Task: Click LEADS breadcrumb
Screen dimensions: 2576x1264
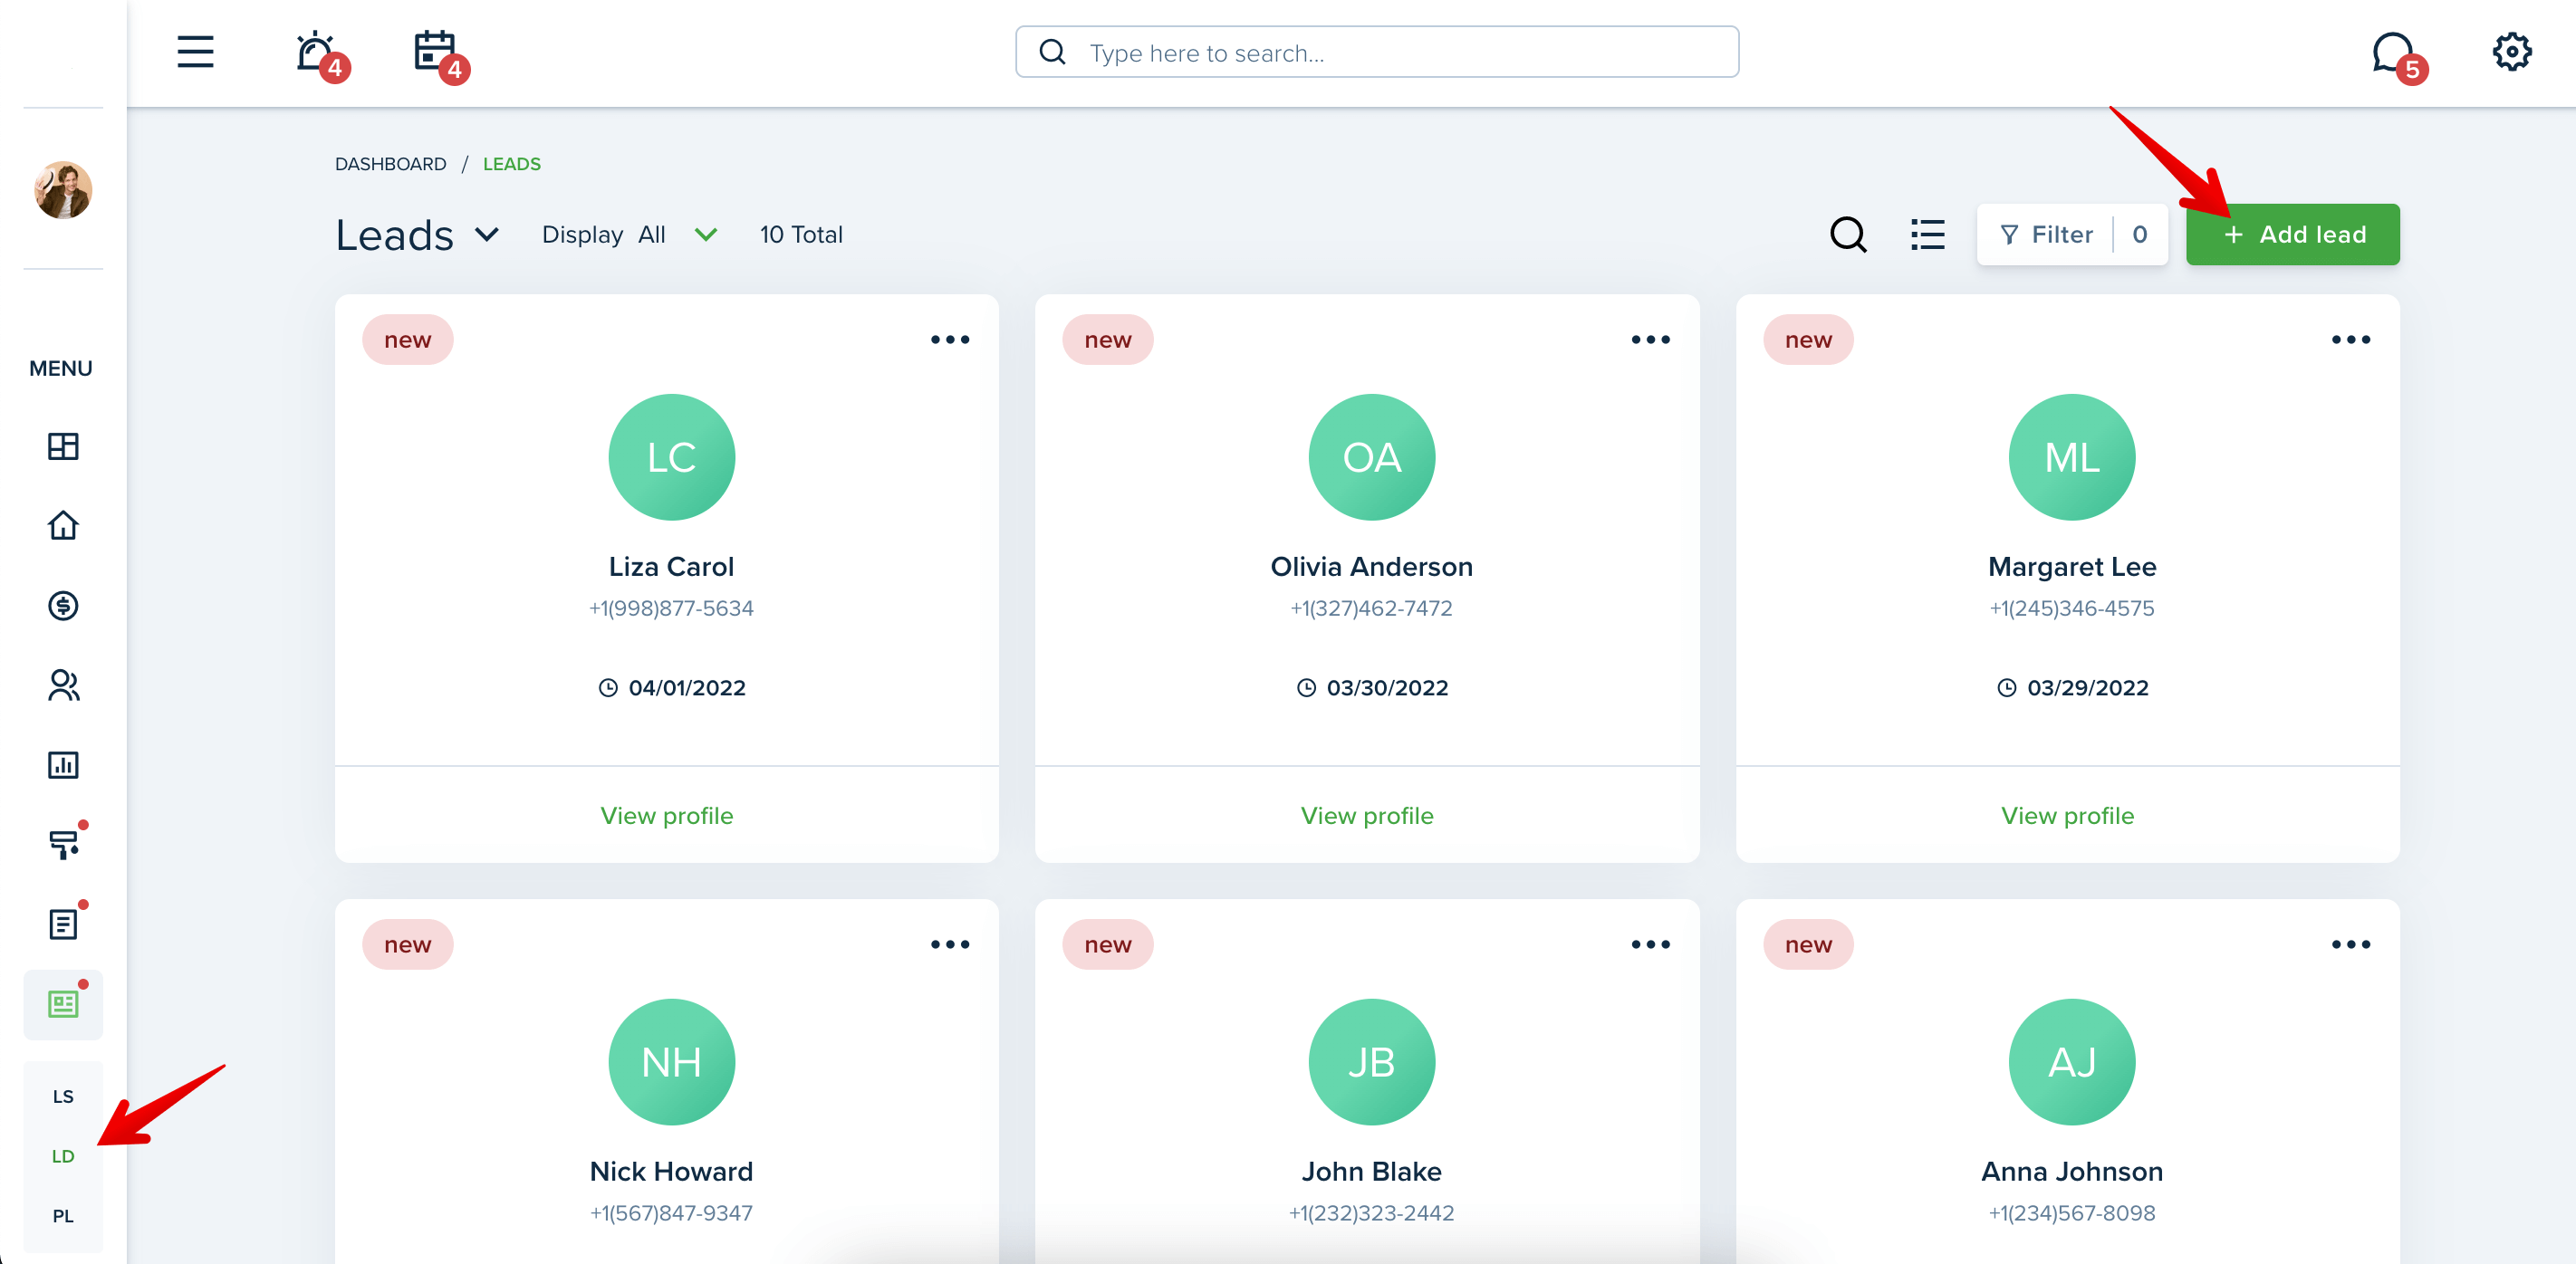Action: pyautogui.click(x=511, y=164)
